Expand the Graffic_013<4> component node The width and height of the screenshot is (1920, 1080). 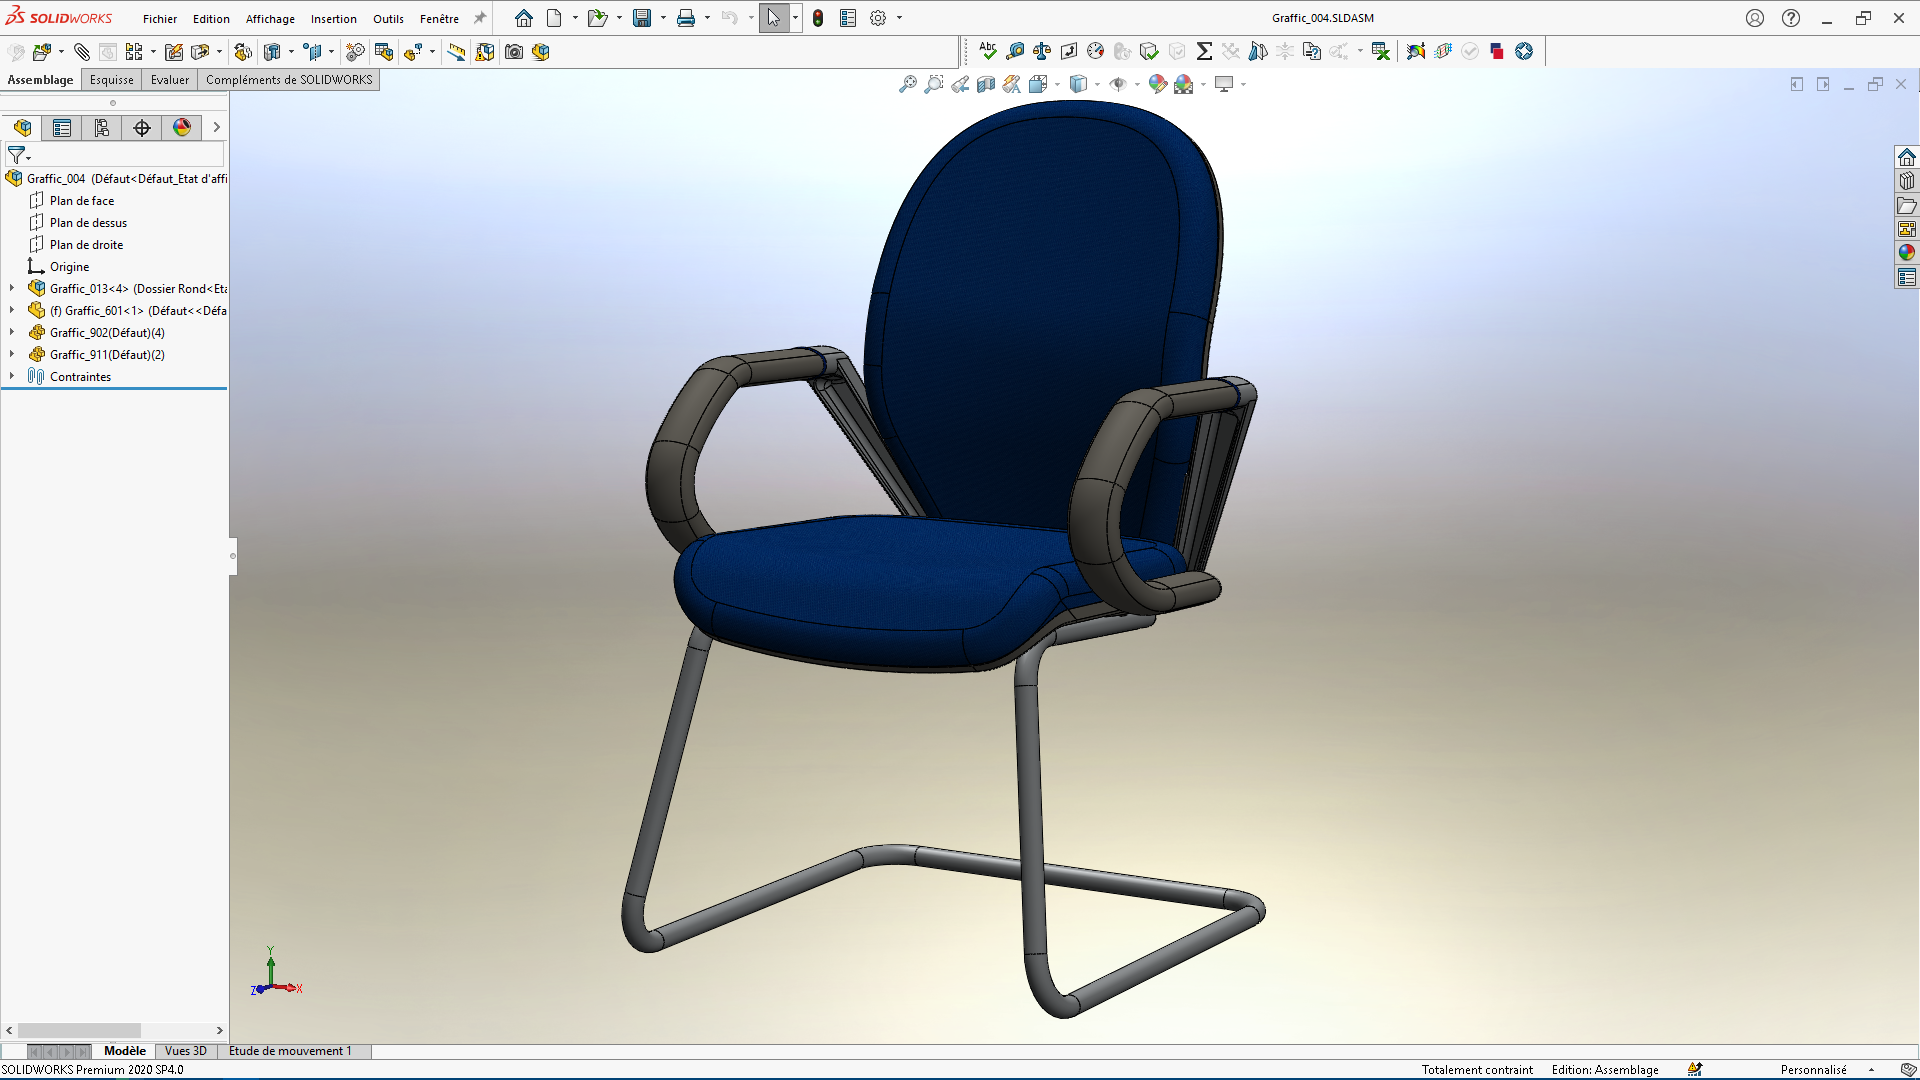click(x=12, y=288)
